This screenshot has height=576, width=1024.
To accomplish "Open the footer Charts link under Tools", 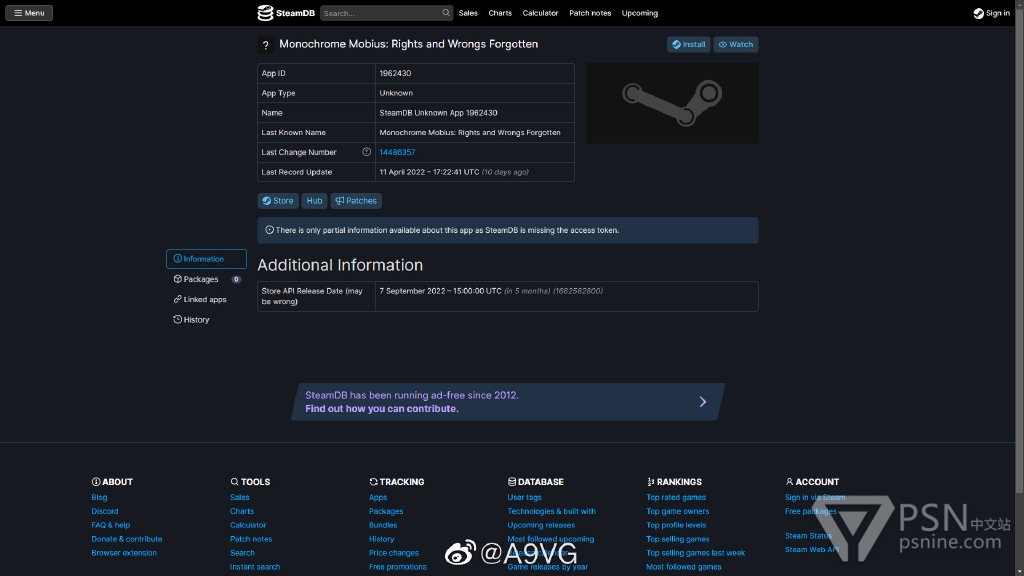I will [x=242, y=511].
